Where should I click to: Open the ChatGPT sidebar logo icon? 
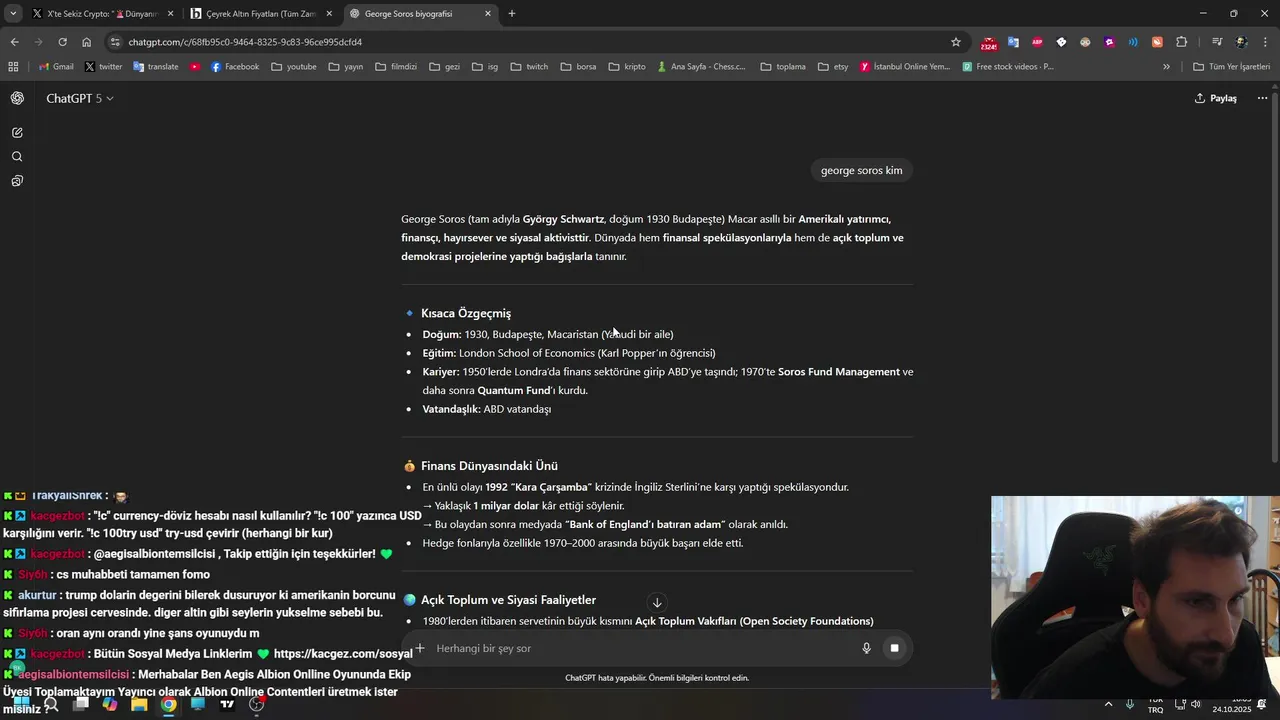(x=17, y=98)
